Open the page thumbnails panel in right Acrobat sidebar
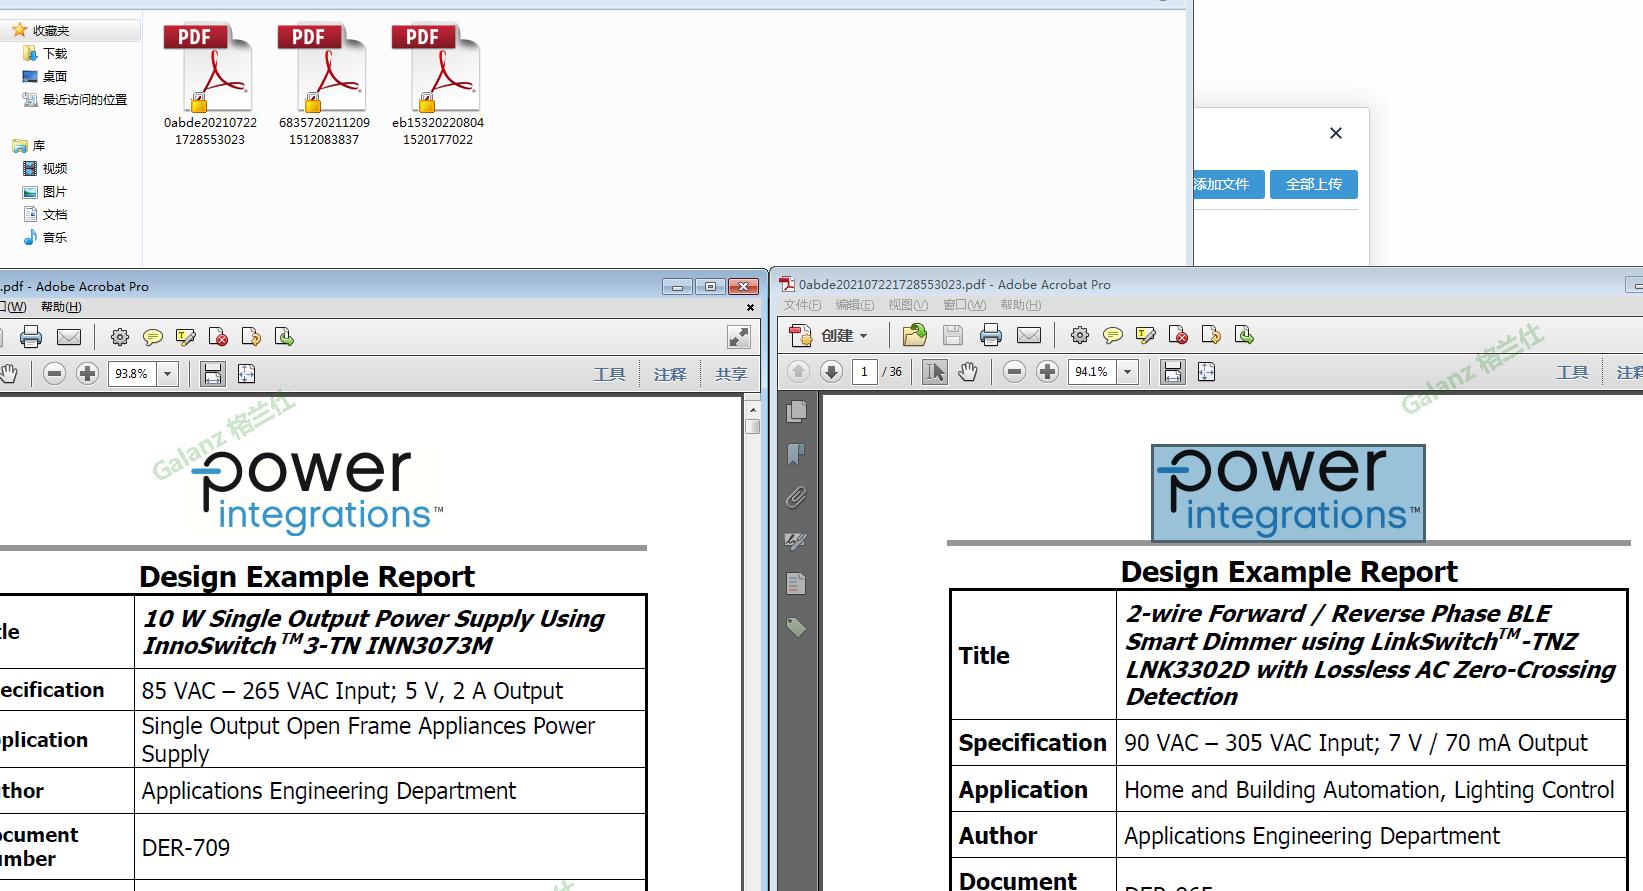The height and width of the screenshot is (891, 1643). pos(797,411)
